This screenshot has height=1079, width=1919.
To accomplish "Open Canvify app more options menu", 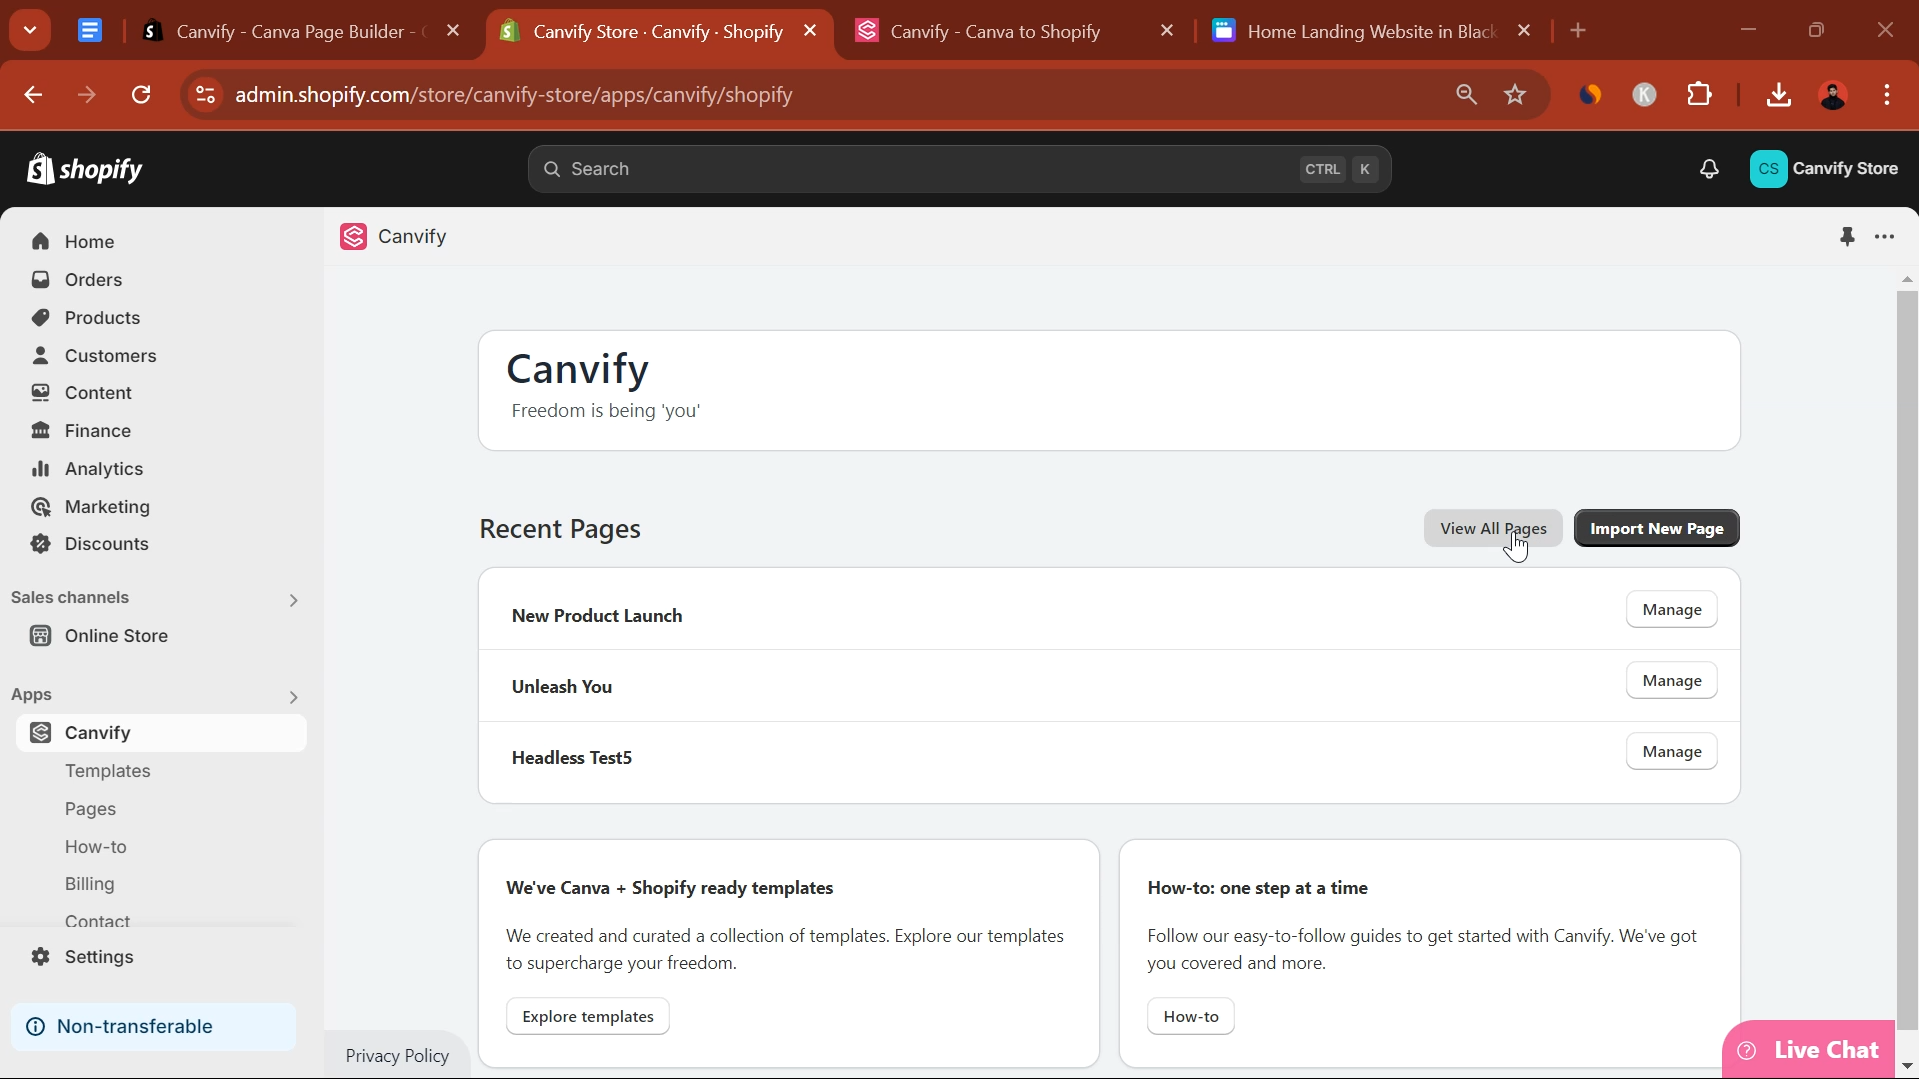I will pos(1885,237).
